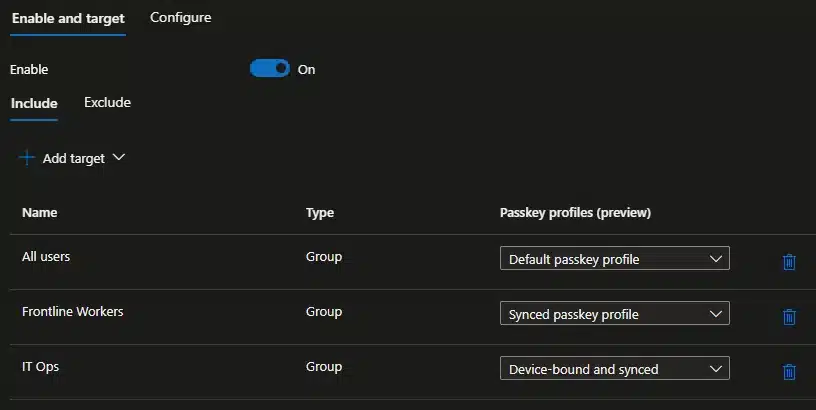Click the Add target button label
The width and height of the screenshot is (816, 410).
coord(73,158)
